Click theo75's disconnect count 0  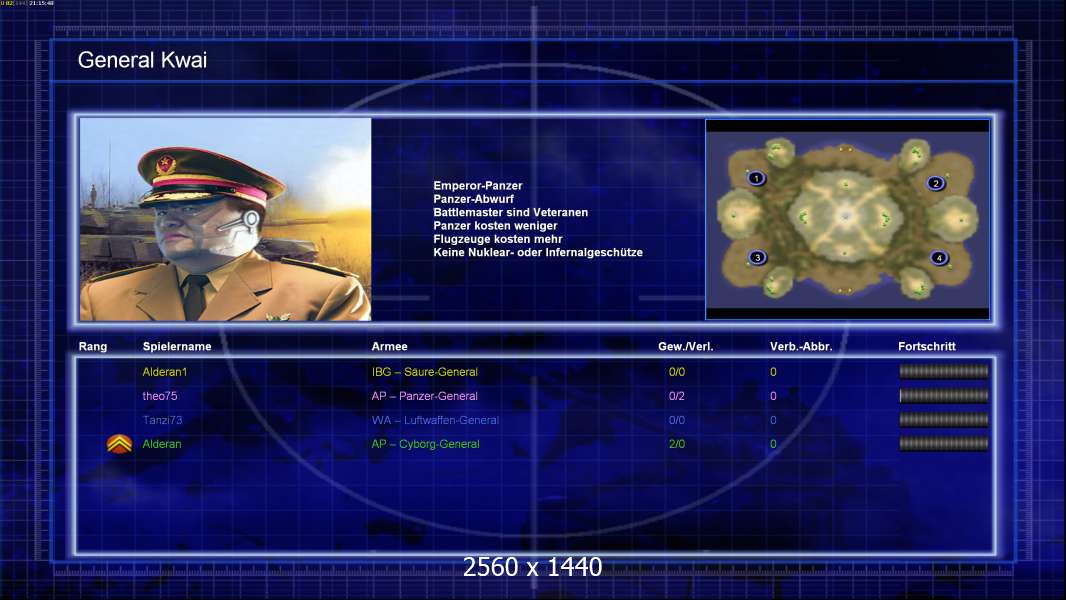point(773,396)
